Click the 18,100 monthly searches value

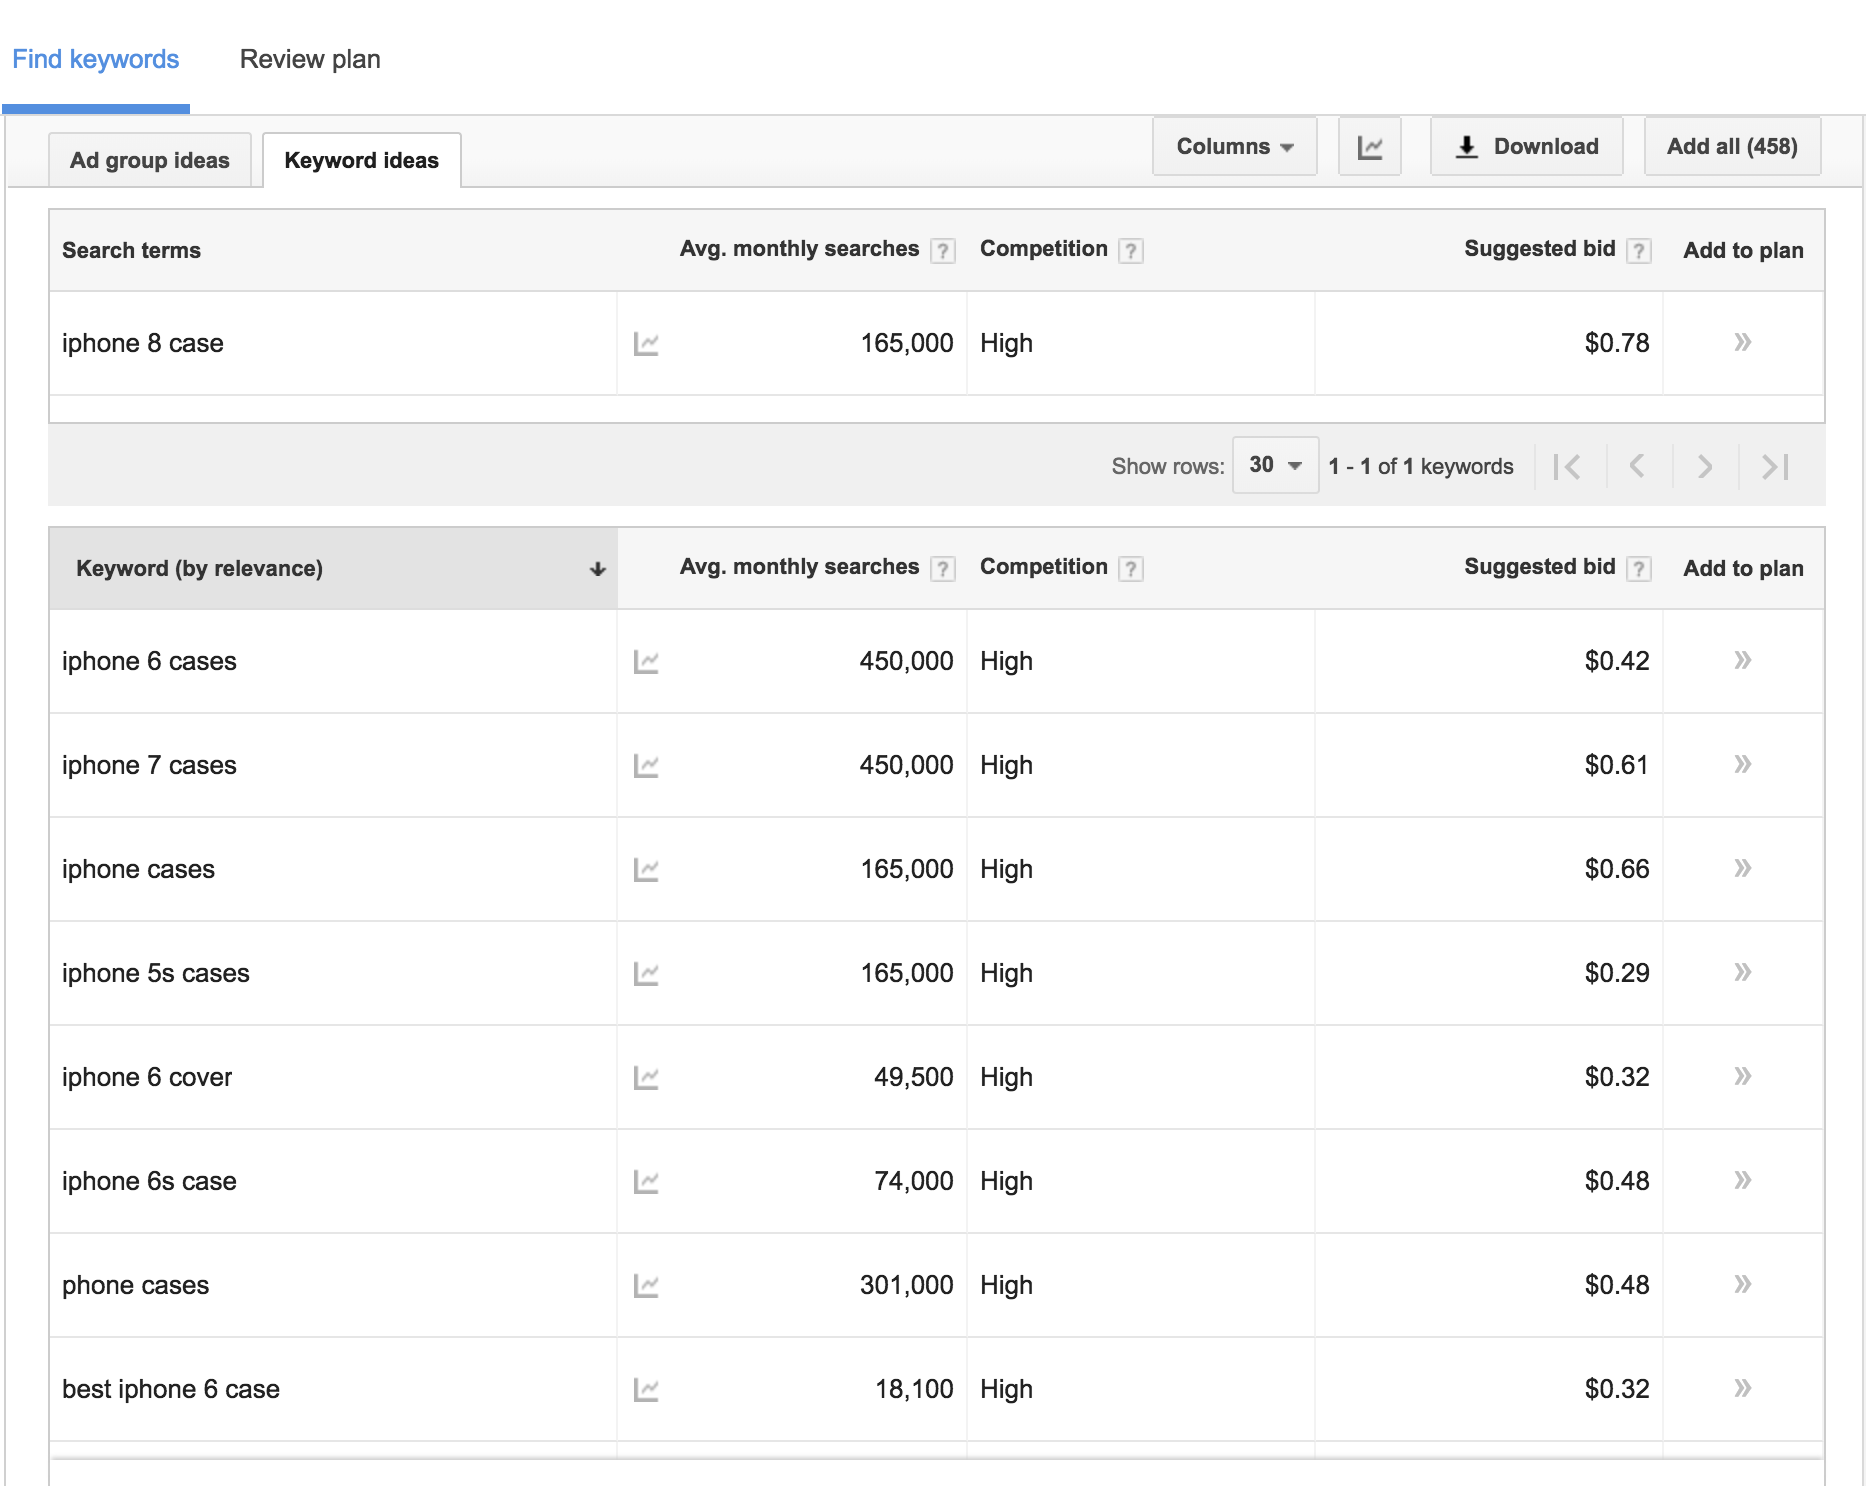coord(915,1390)
